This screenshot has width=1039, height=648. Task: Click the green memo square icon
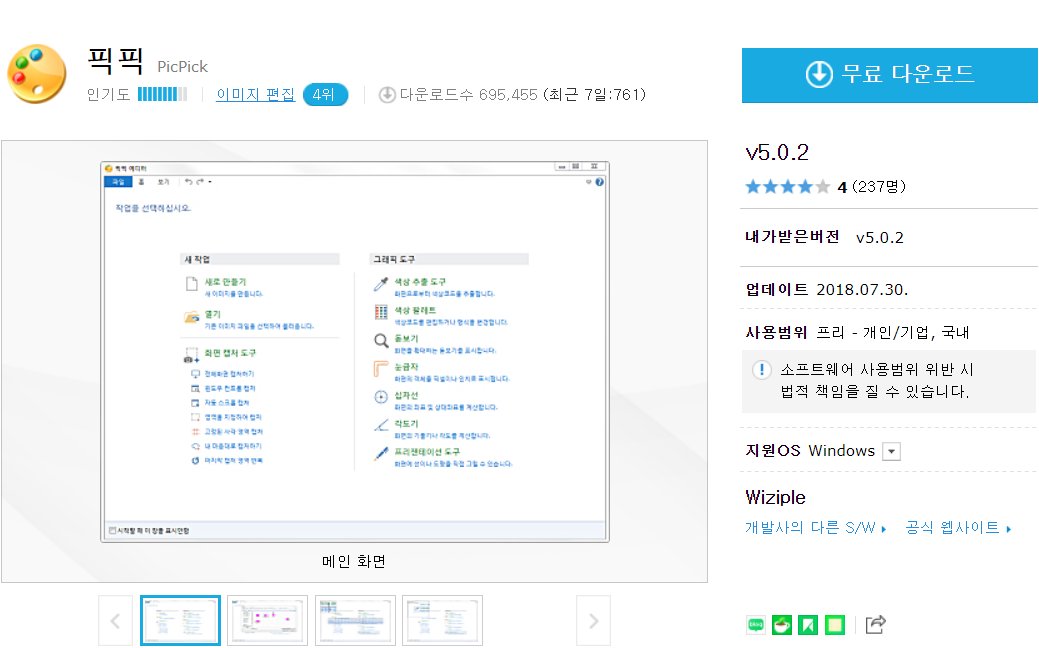click(x=835, y=625)
